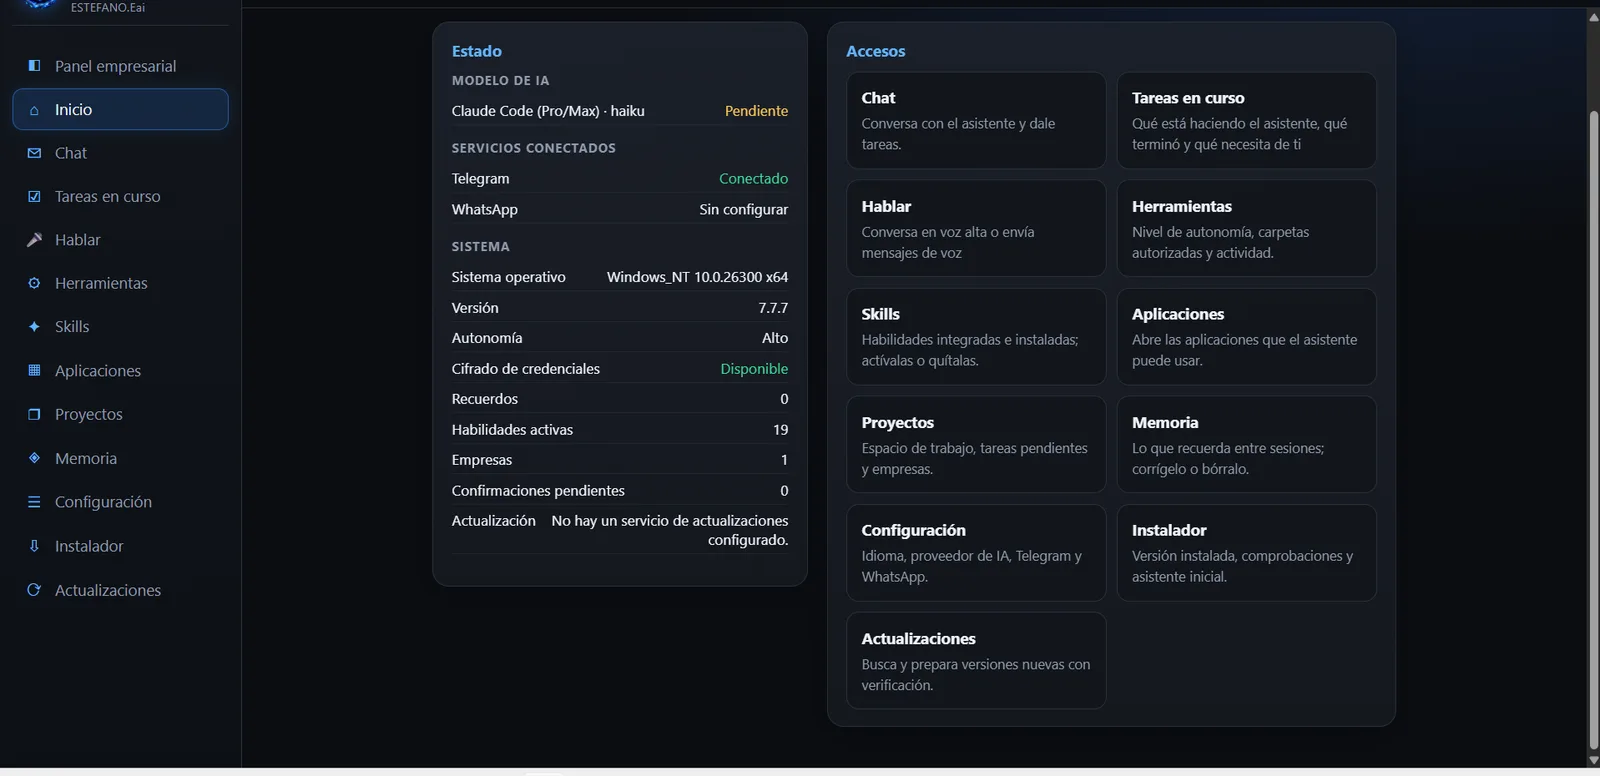Click the Chat envelope icon in sidebar
This screenshot has height=776, width=1600.
[34, 153]
